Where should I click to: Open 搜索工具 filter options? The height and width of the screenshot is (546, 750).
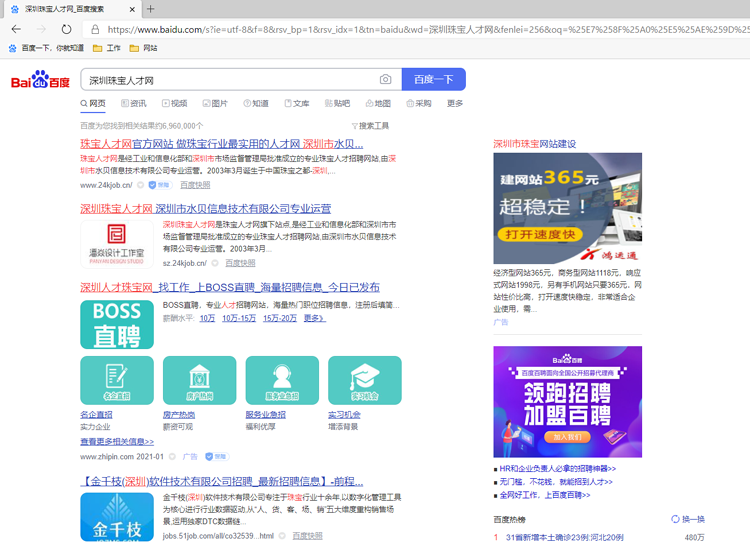point(370,126)
